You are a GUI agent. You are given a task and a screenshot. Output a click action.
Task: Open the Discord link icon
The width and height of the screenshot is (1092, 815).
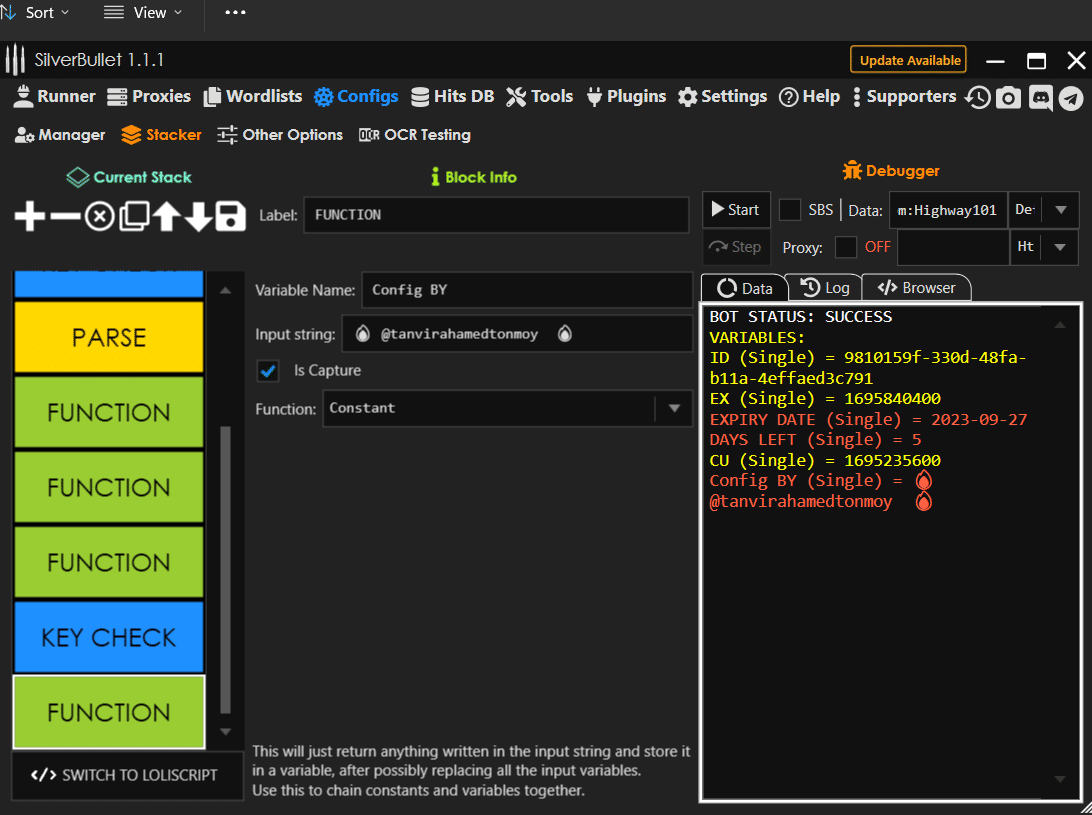click(1040, 97)
